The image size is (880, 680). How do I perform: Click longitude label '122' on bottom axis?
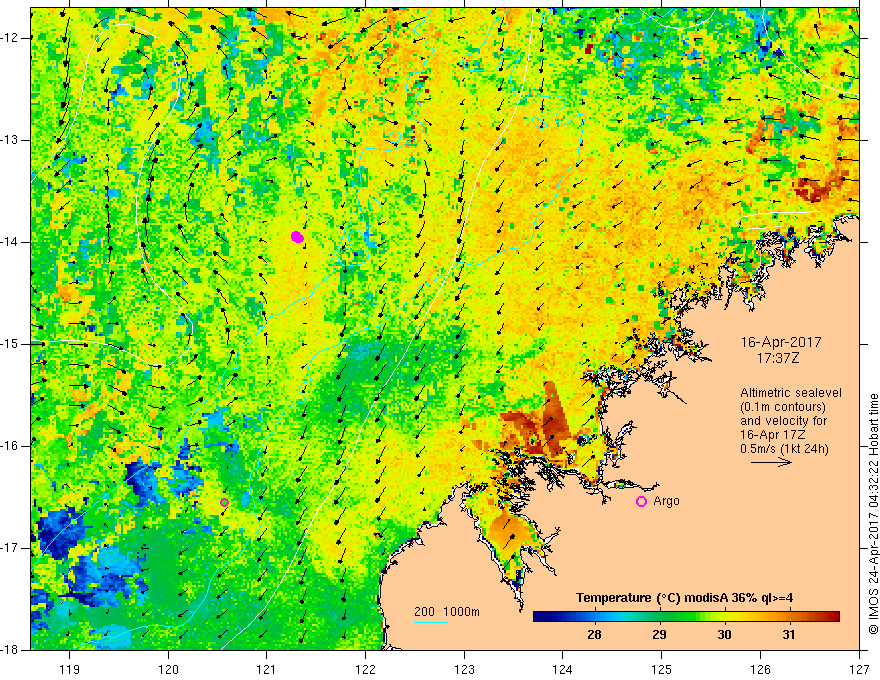[x=365, y=669]
